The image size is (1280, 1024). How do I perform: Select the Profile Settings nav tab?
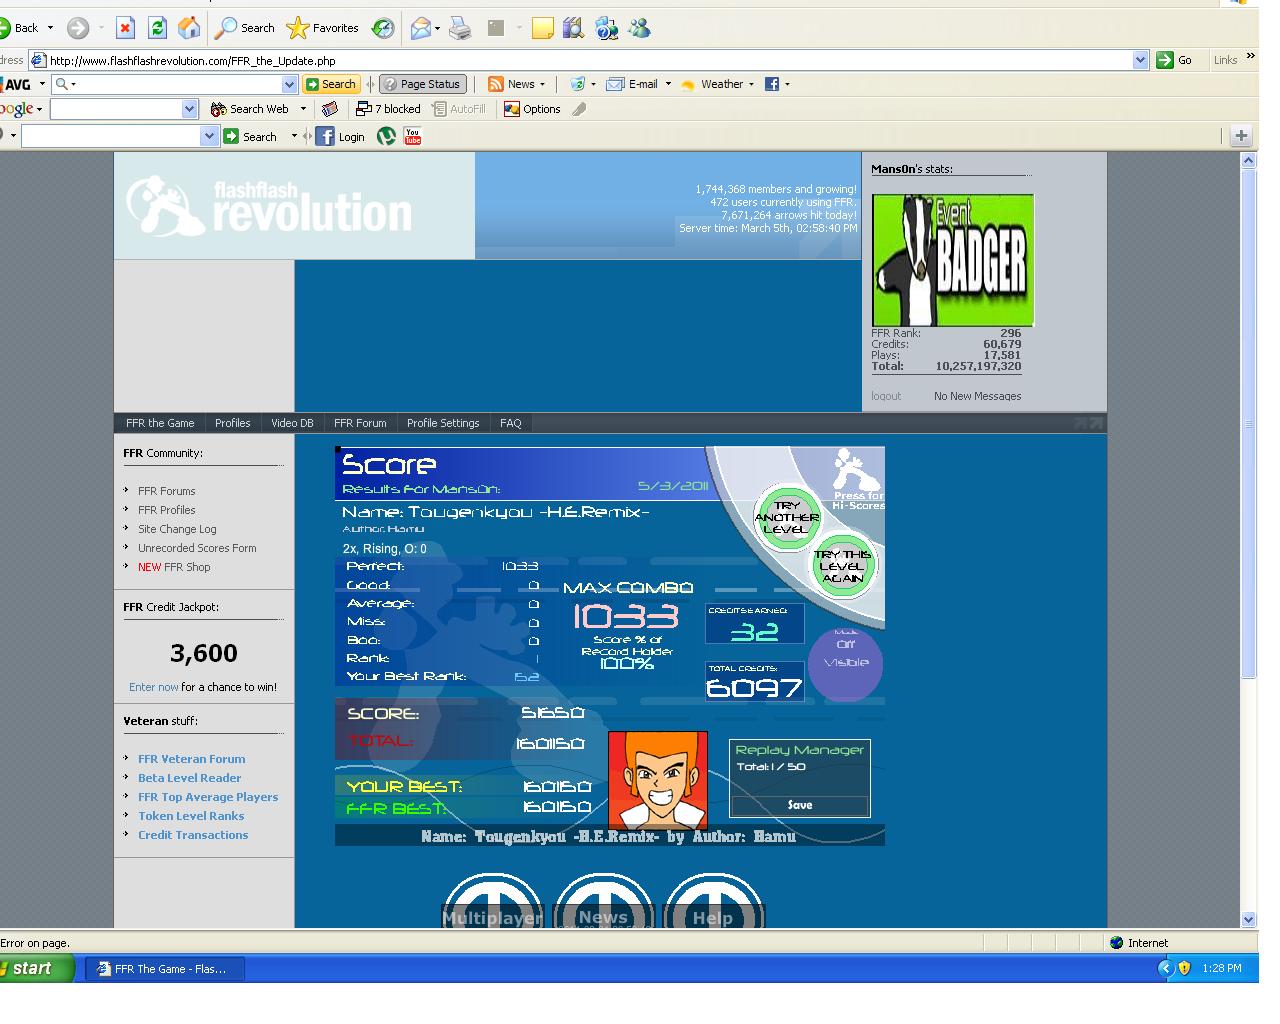pos(443,423)
